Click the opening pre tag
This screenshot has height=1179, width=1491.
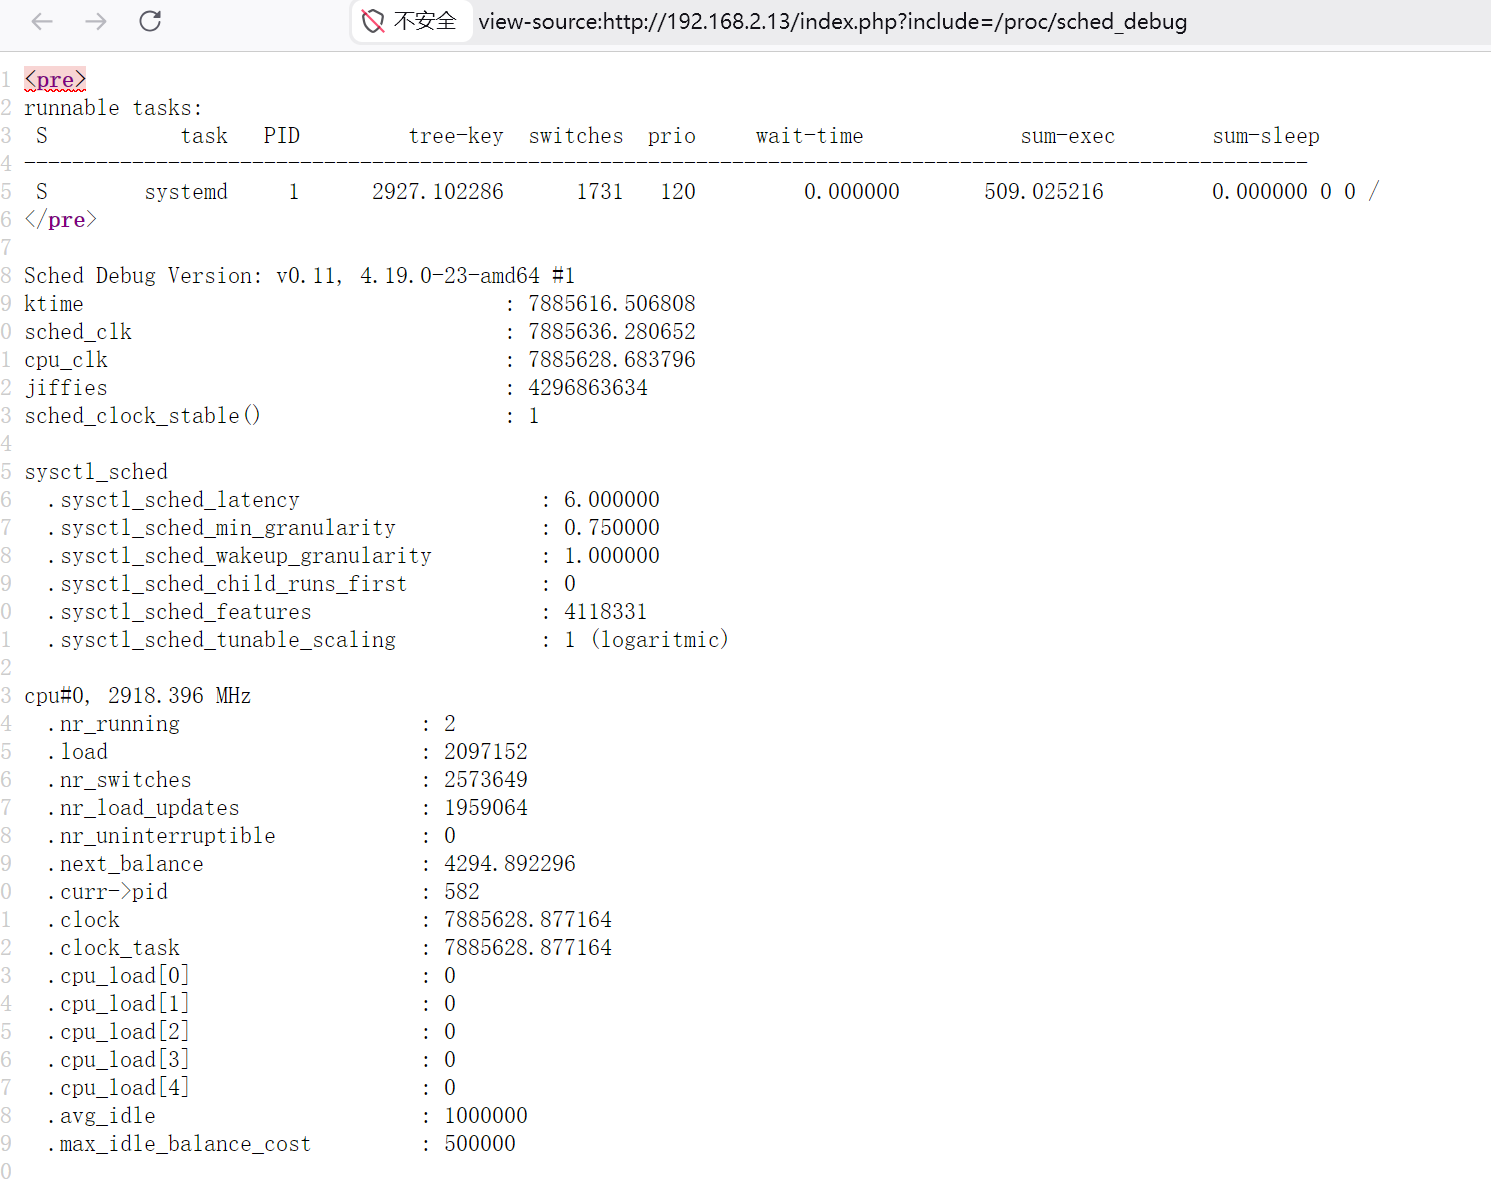point(55,80)
